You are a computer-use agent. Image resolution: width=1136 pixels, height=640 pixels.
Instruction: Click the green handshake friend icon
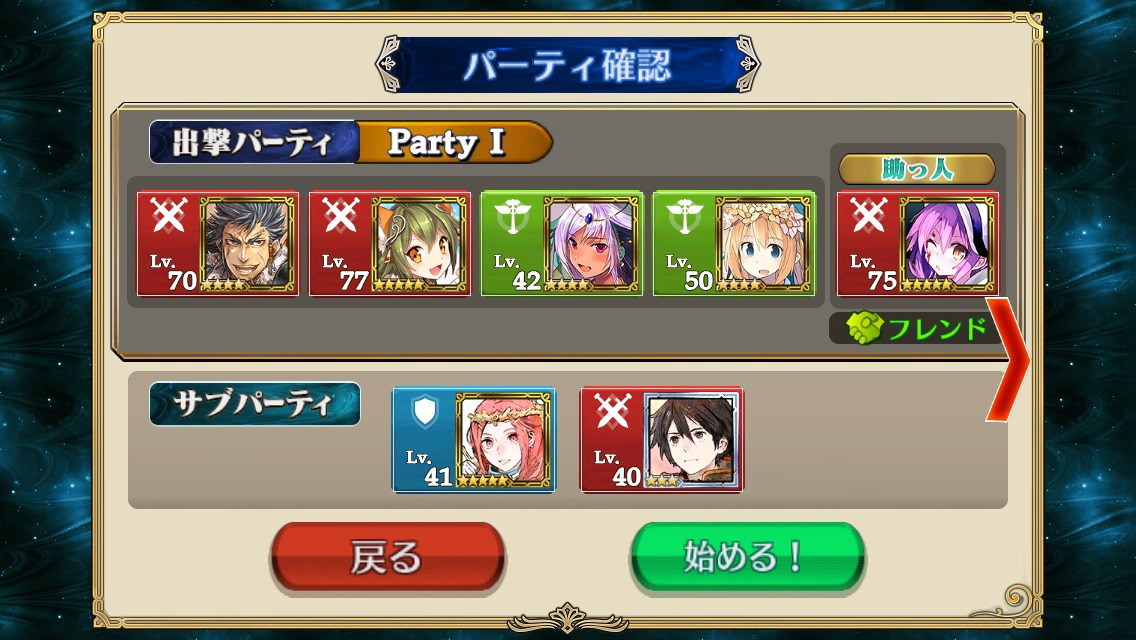point(864,328)
